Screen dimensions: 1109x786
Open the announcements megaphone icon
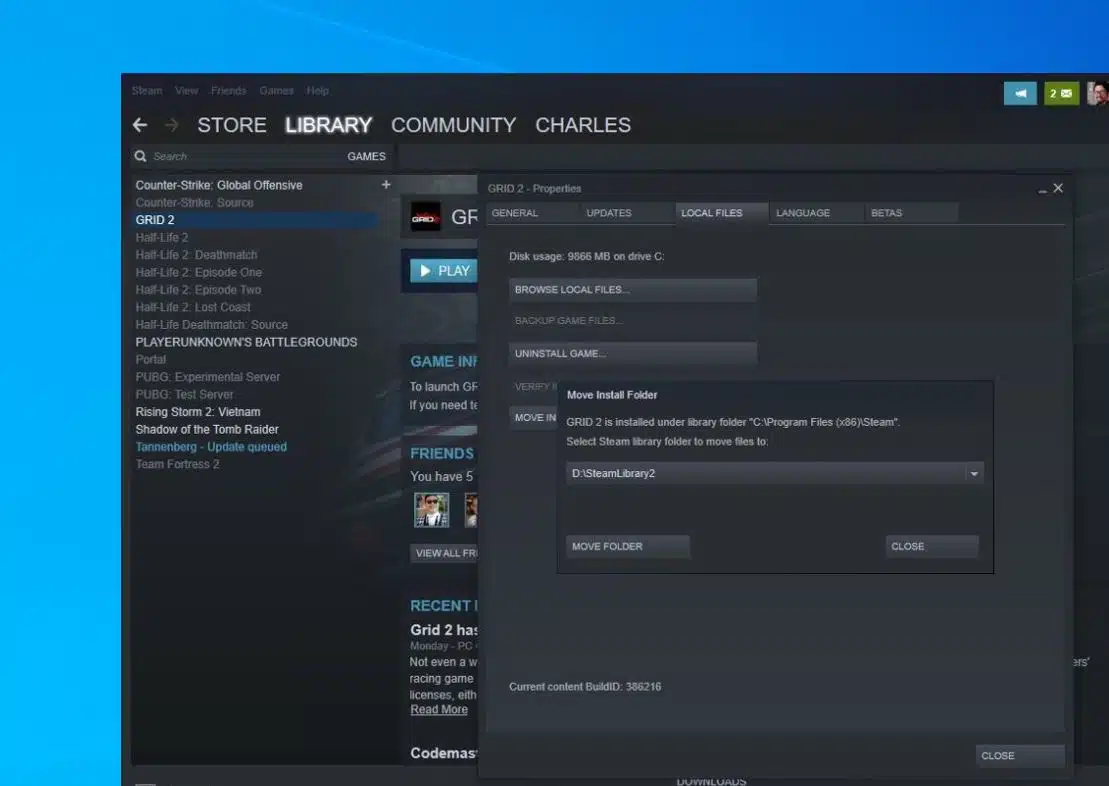pyautogui.click(x=1020, y=93)
